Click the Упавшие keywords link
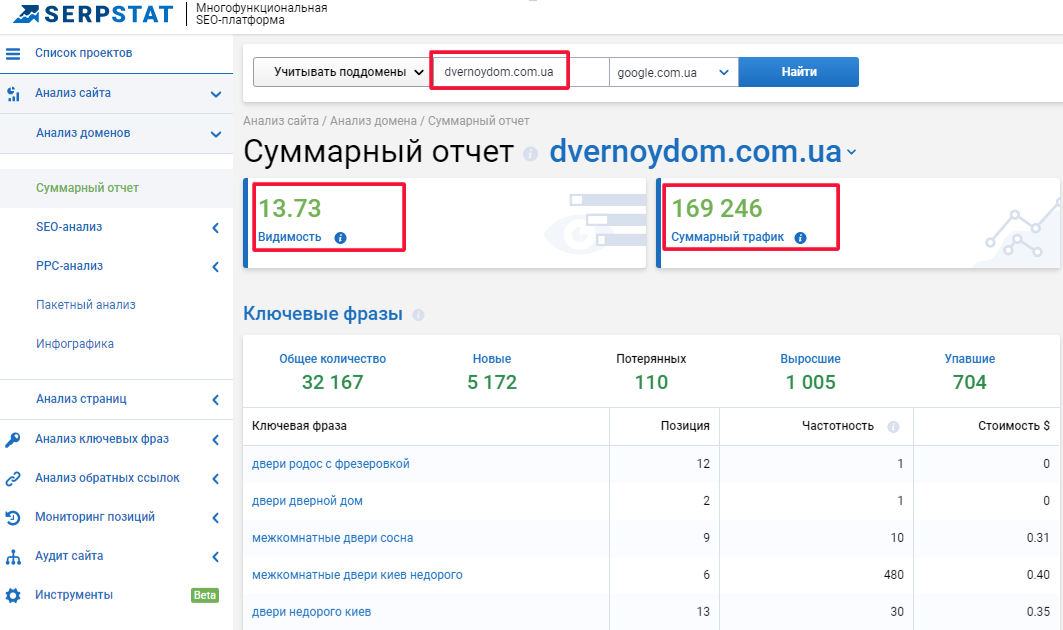This screenshot has width=1063, height=630. point(969,359)
